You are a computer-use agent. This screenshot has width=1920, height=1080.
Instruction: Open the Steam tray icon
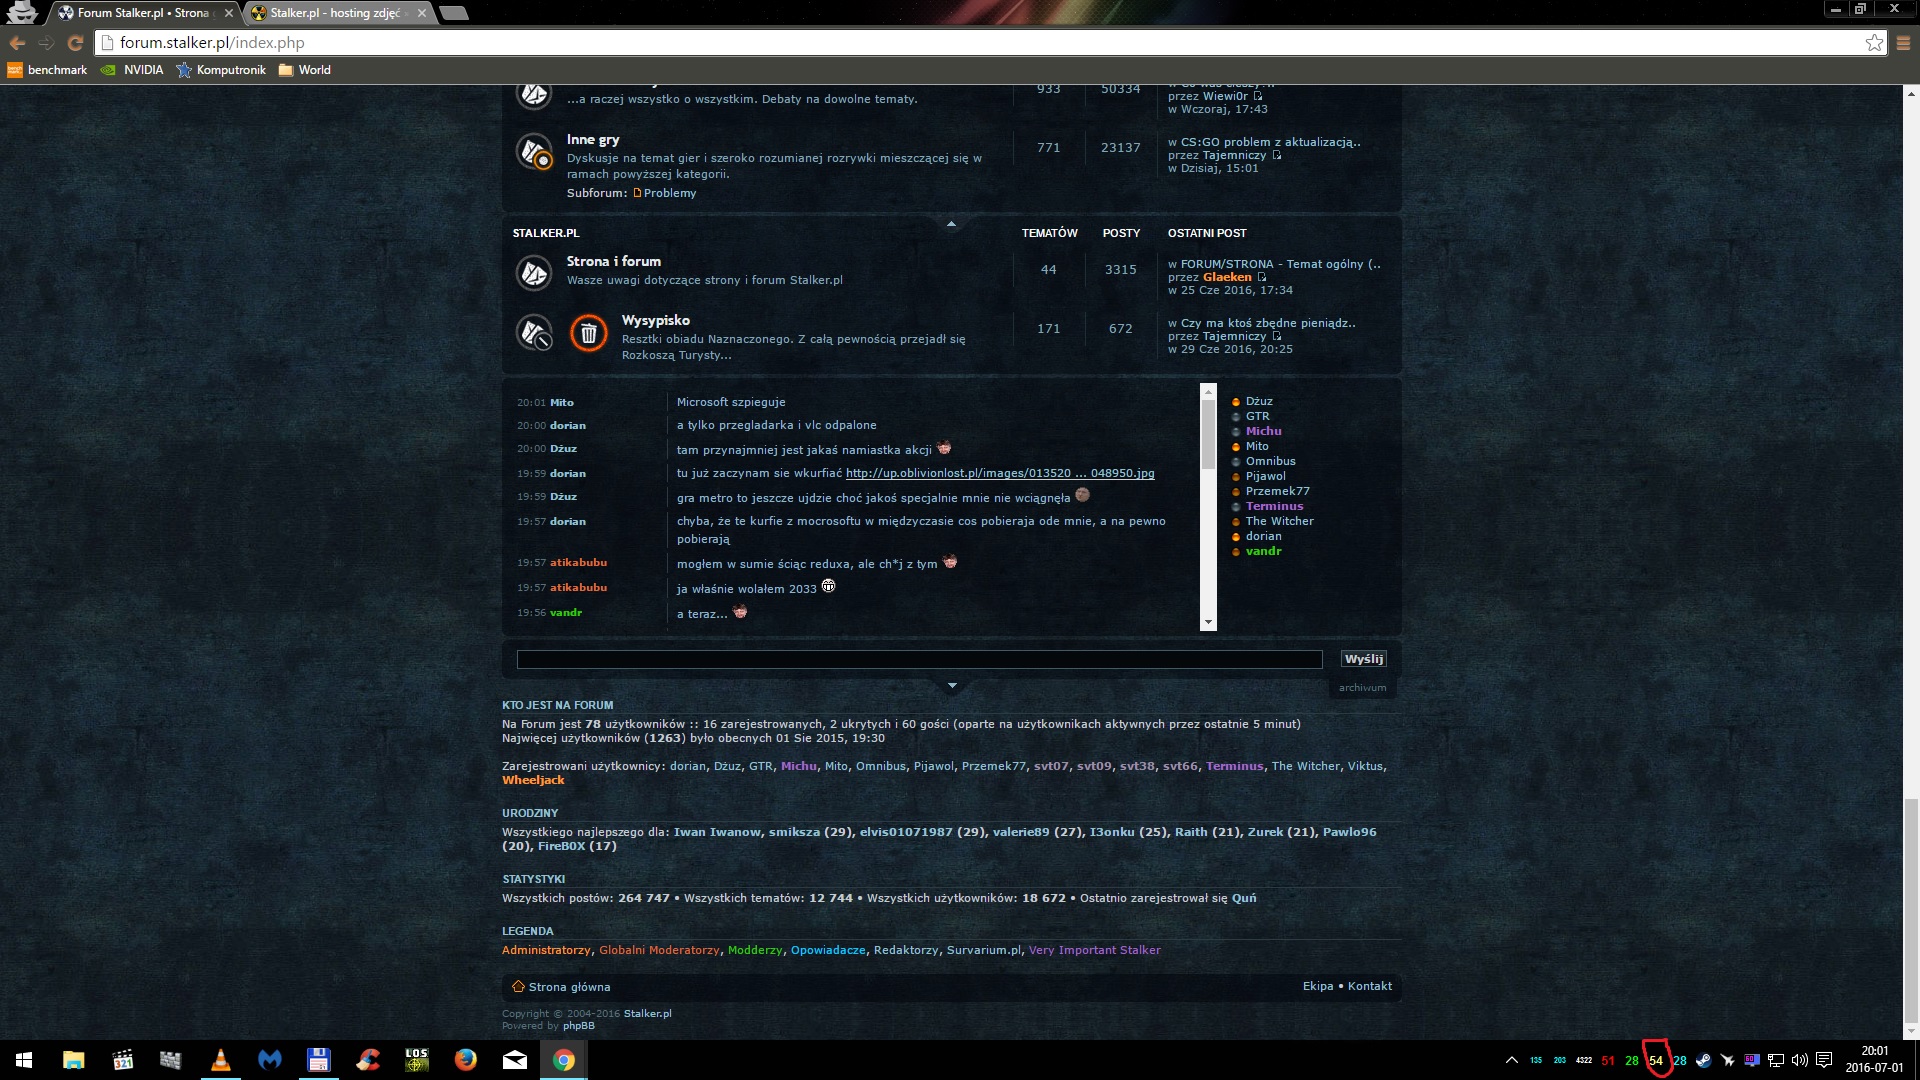coord(1703,1060)
